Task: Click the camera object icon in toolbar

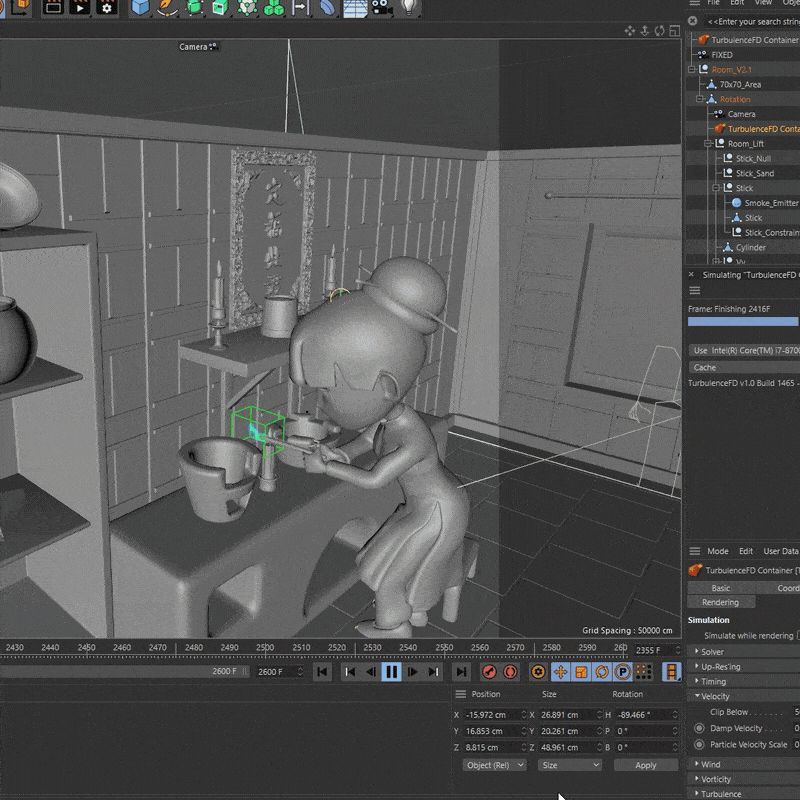Action: 380,8
